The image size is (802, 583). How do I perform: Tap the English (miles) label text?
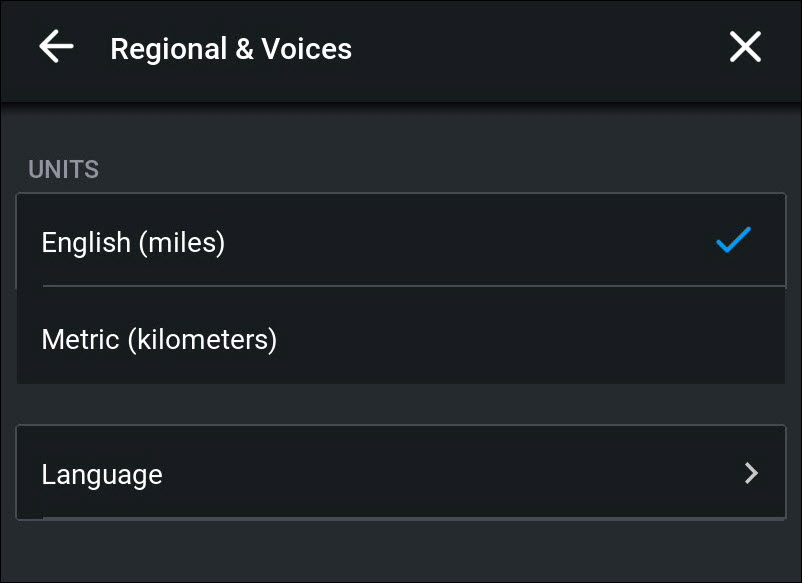click(x=133, y=242)
